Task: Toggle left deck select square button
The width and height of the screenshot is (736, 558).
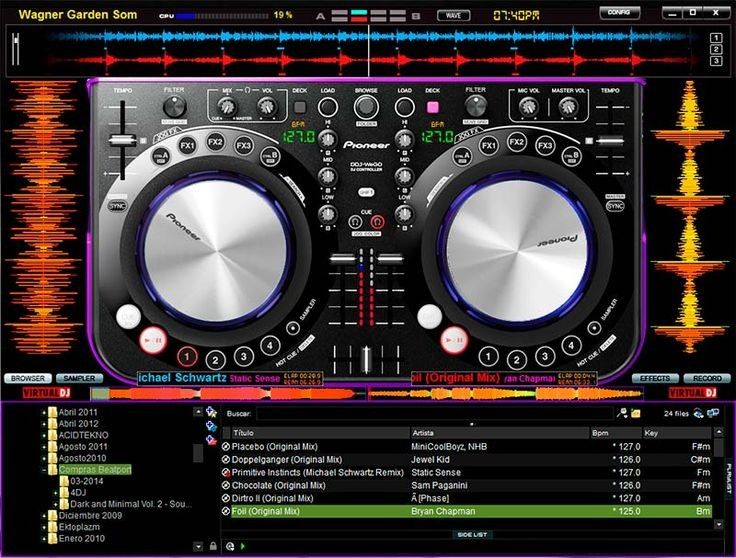Action: [299, 107]
